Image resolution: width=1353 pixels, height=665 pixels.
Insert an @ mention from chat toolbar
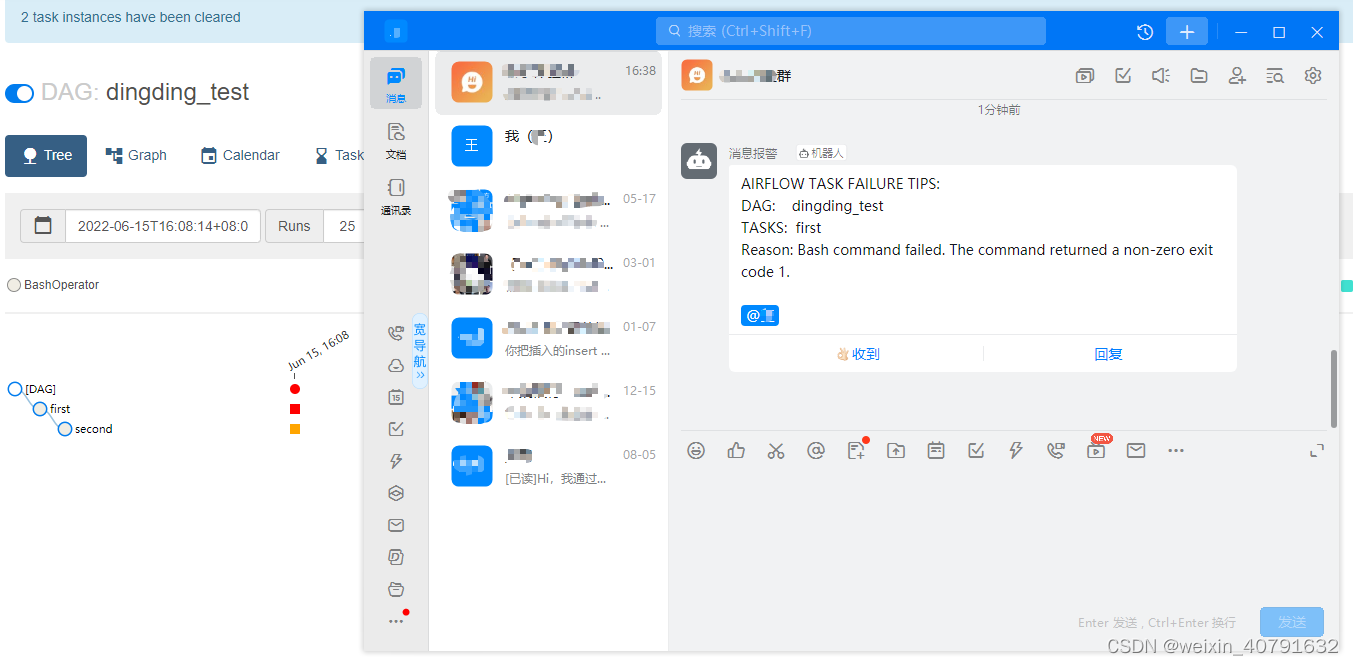[x=816, y=451]
